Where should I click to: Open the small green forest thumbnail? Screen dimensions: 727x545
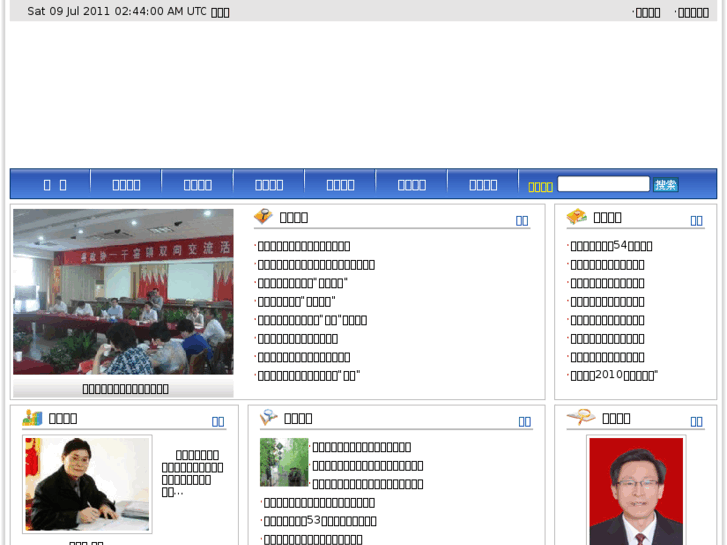(284, 462)
